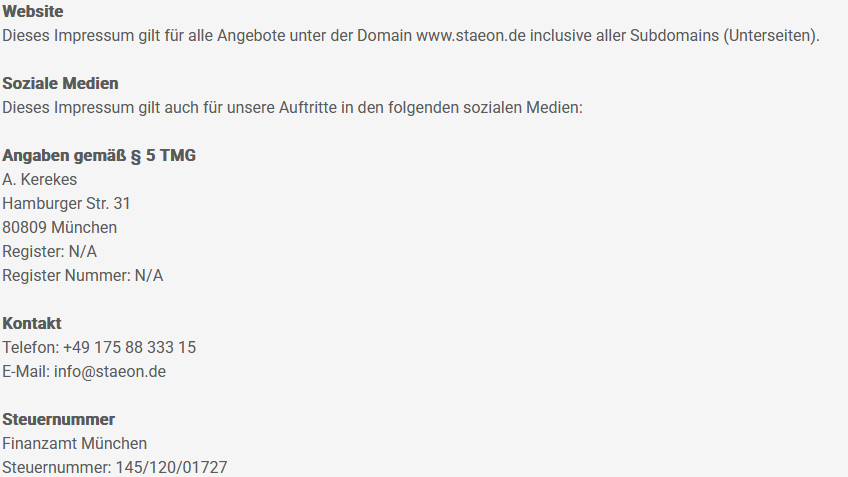Click the Soziale Medien heading
This screenshot has height=477, width=848.
coord(60,83)
